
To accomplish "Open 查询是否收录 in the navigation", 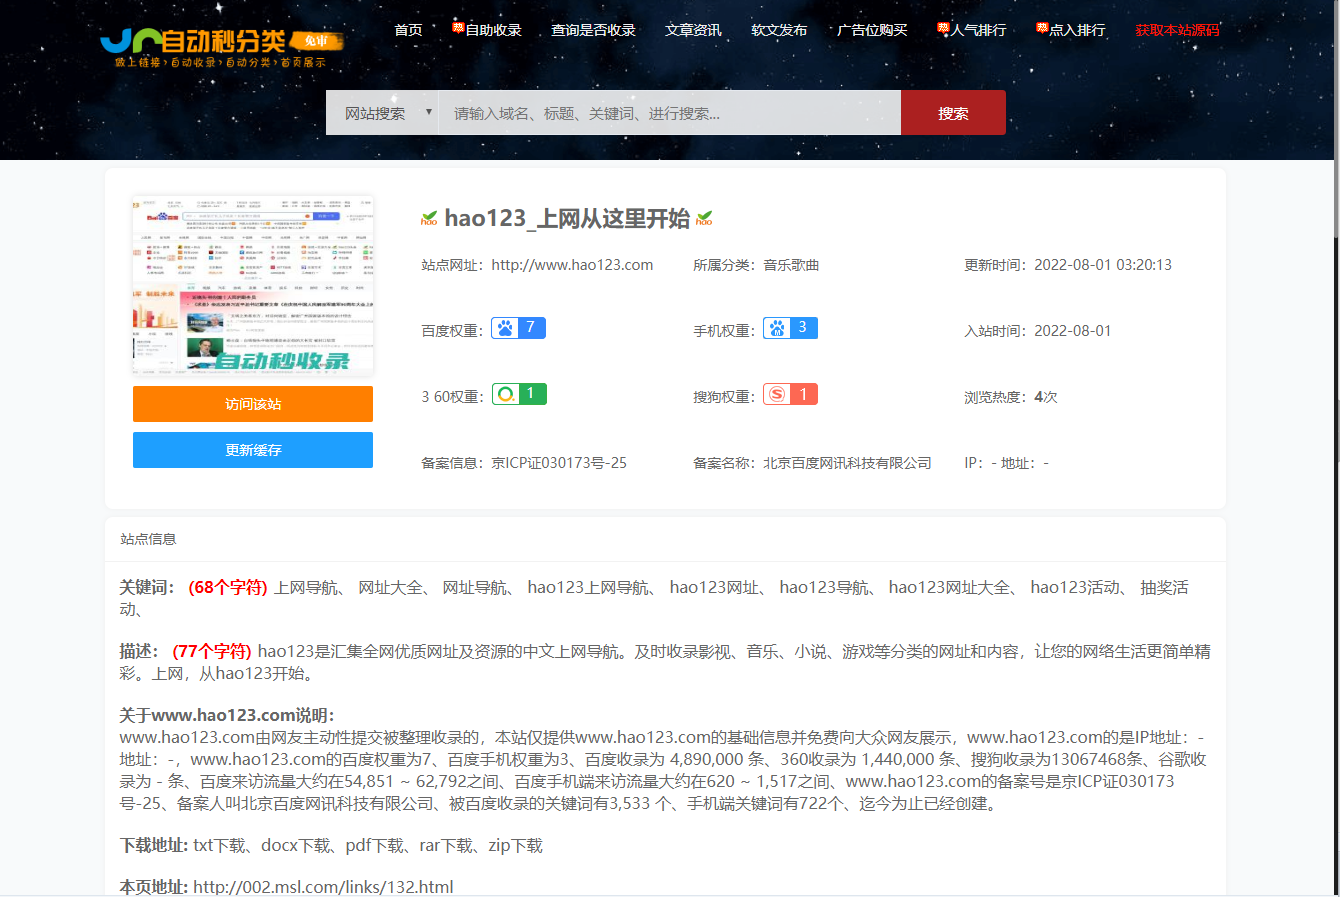I will tap(593, 30).
